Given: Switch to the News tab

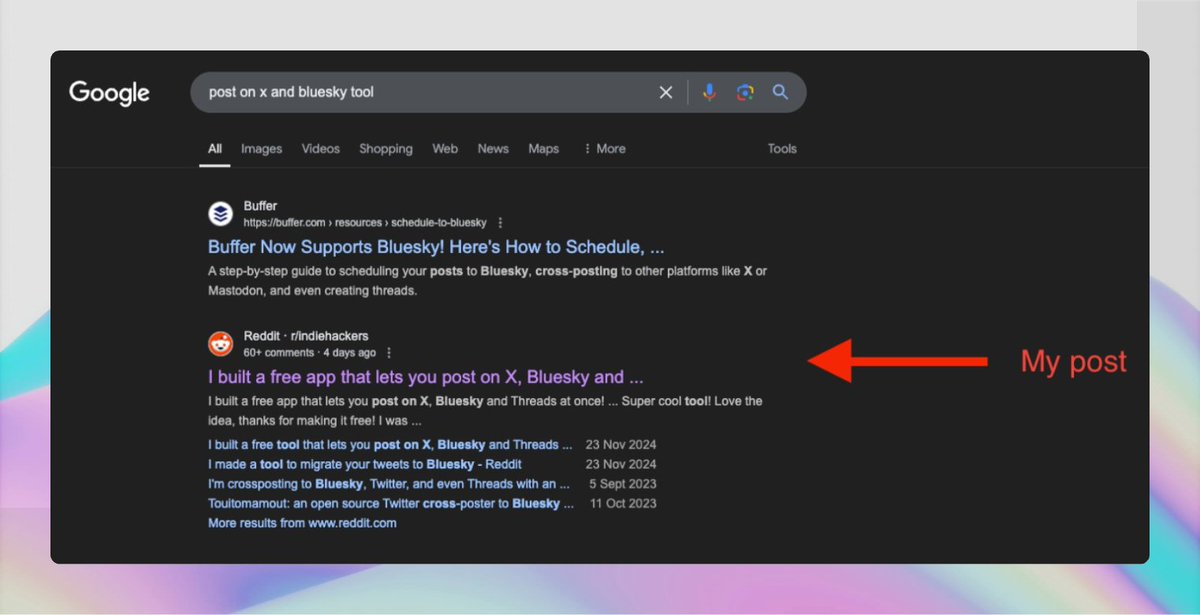Looking at the screenshot, I should (493, 149).
